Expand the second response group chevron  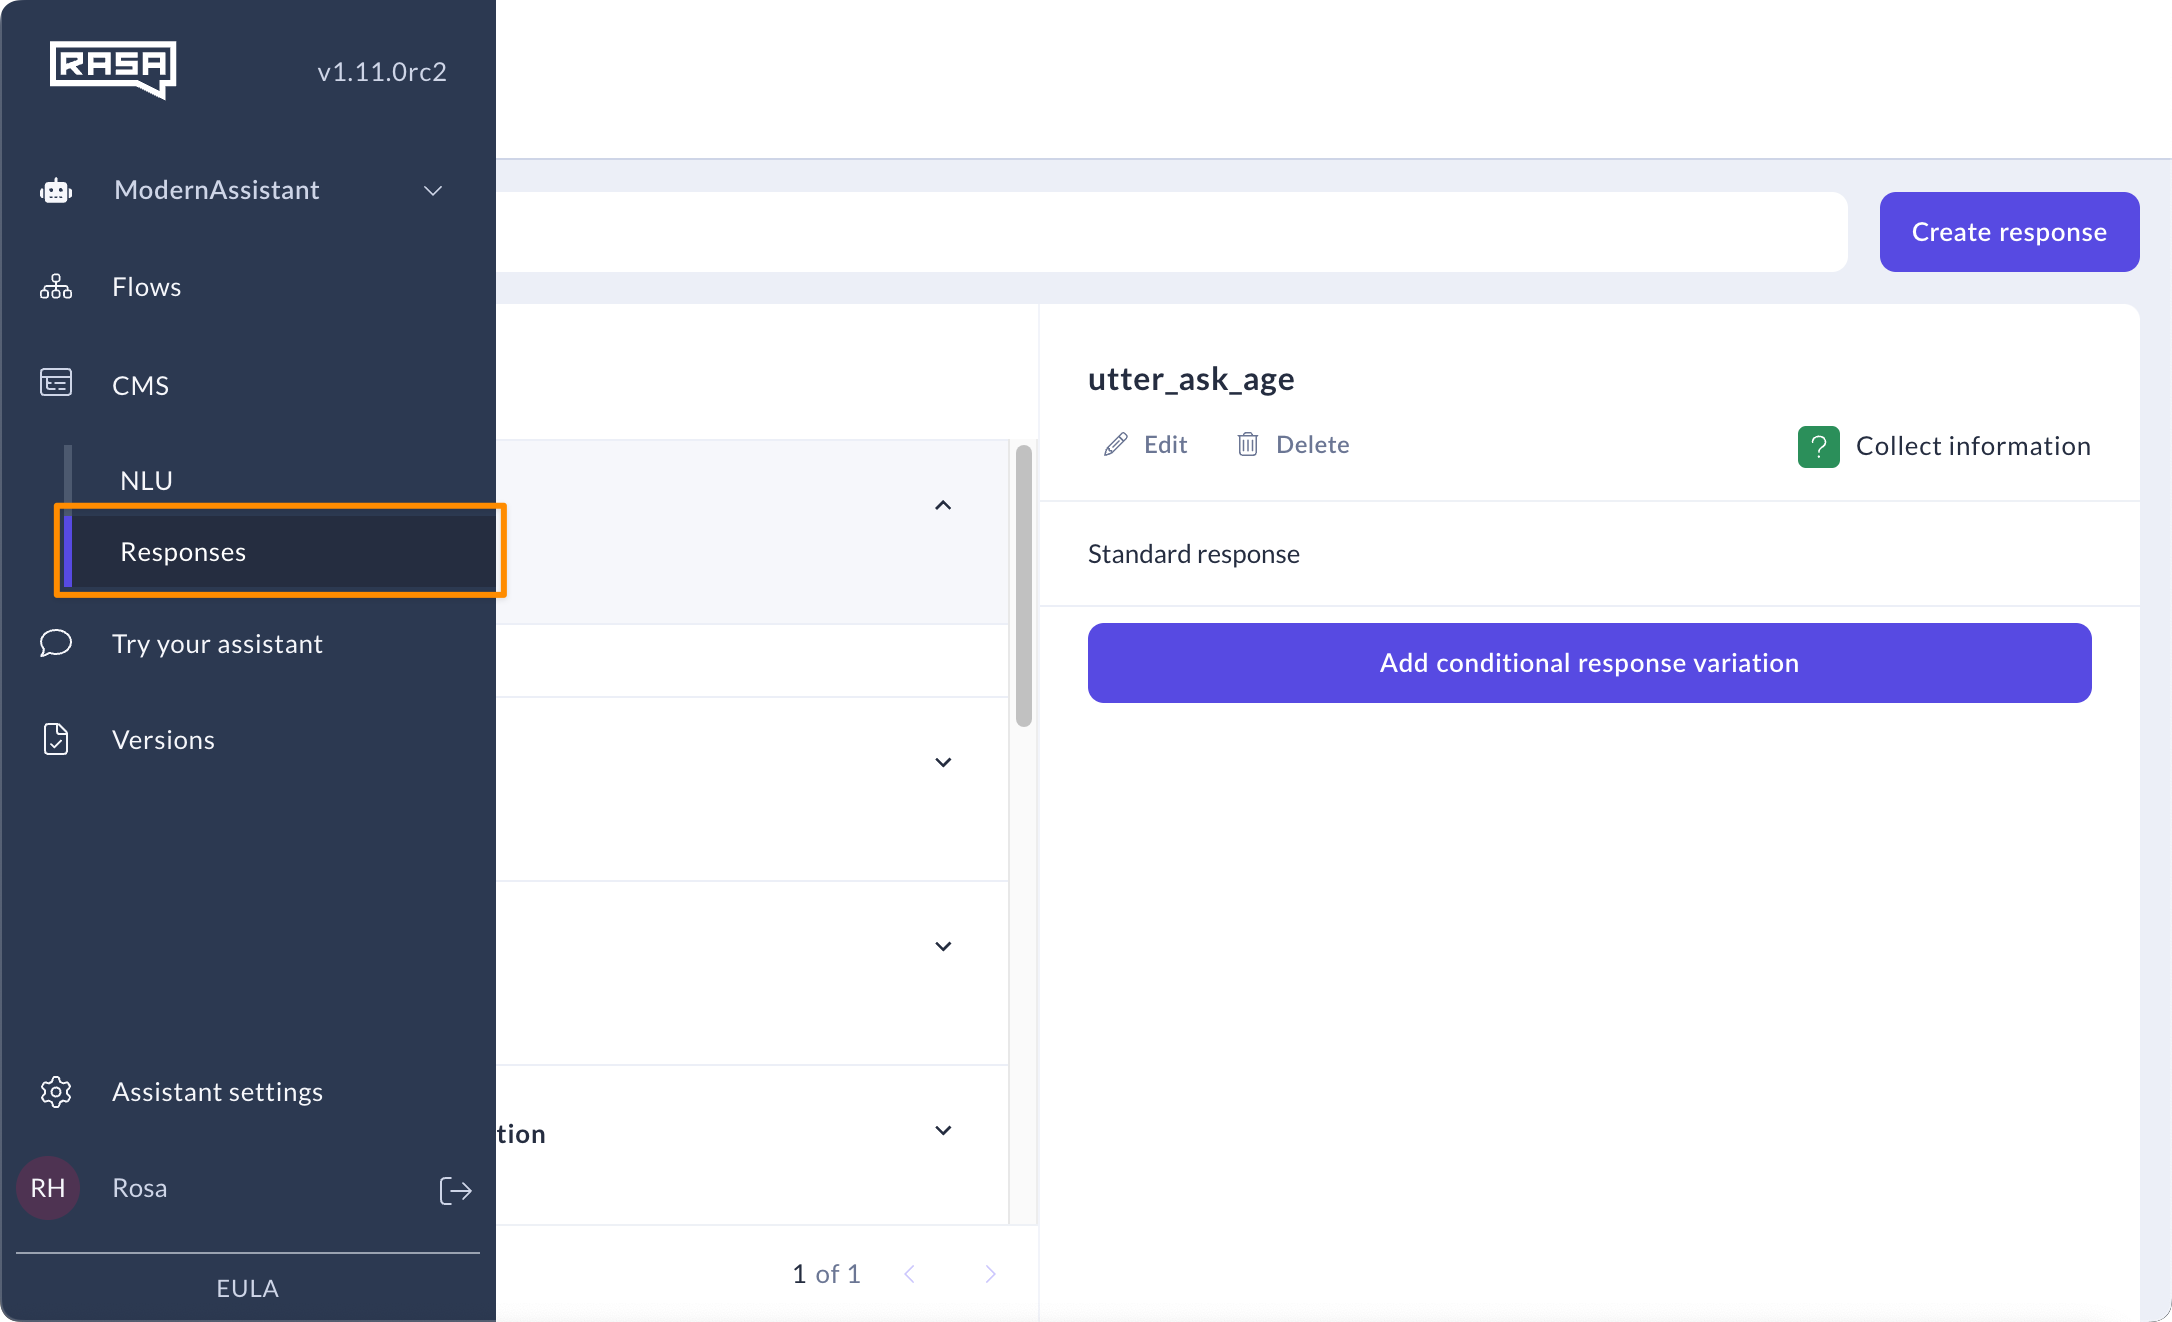(x=942, y=762)
